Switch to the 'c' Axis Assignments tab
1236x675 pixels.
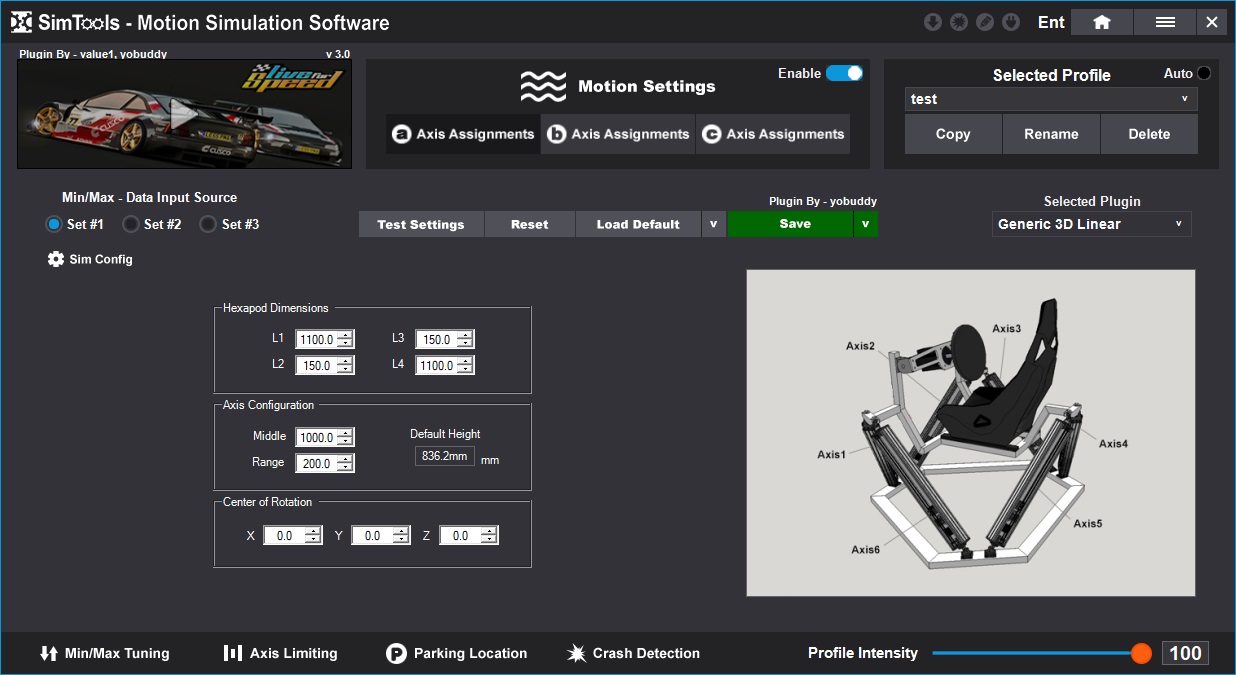point(773,134)
